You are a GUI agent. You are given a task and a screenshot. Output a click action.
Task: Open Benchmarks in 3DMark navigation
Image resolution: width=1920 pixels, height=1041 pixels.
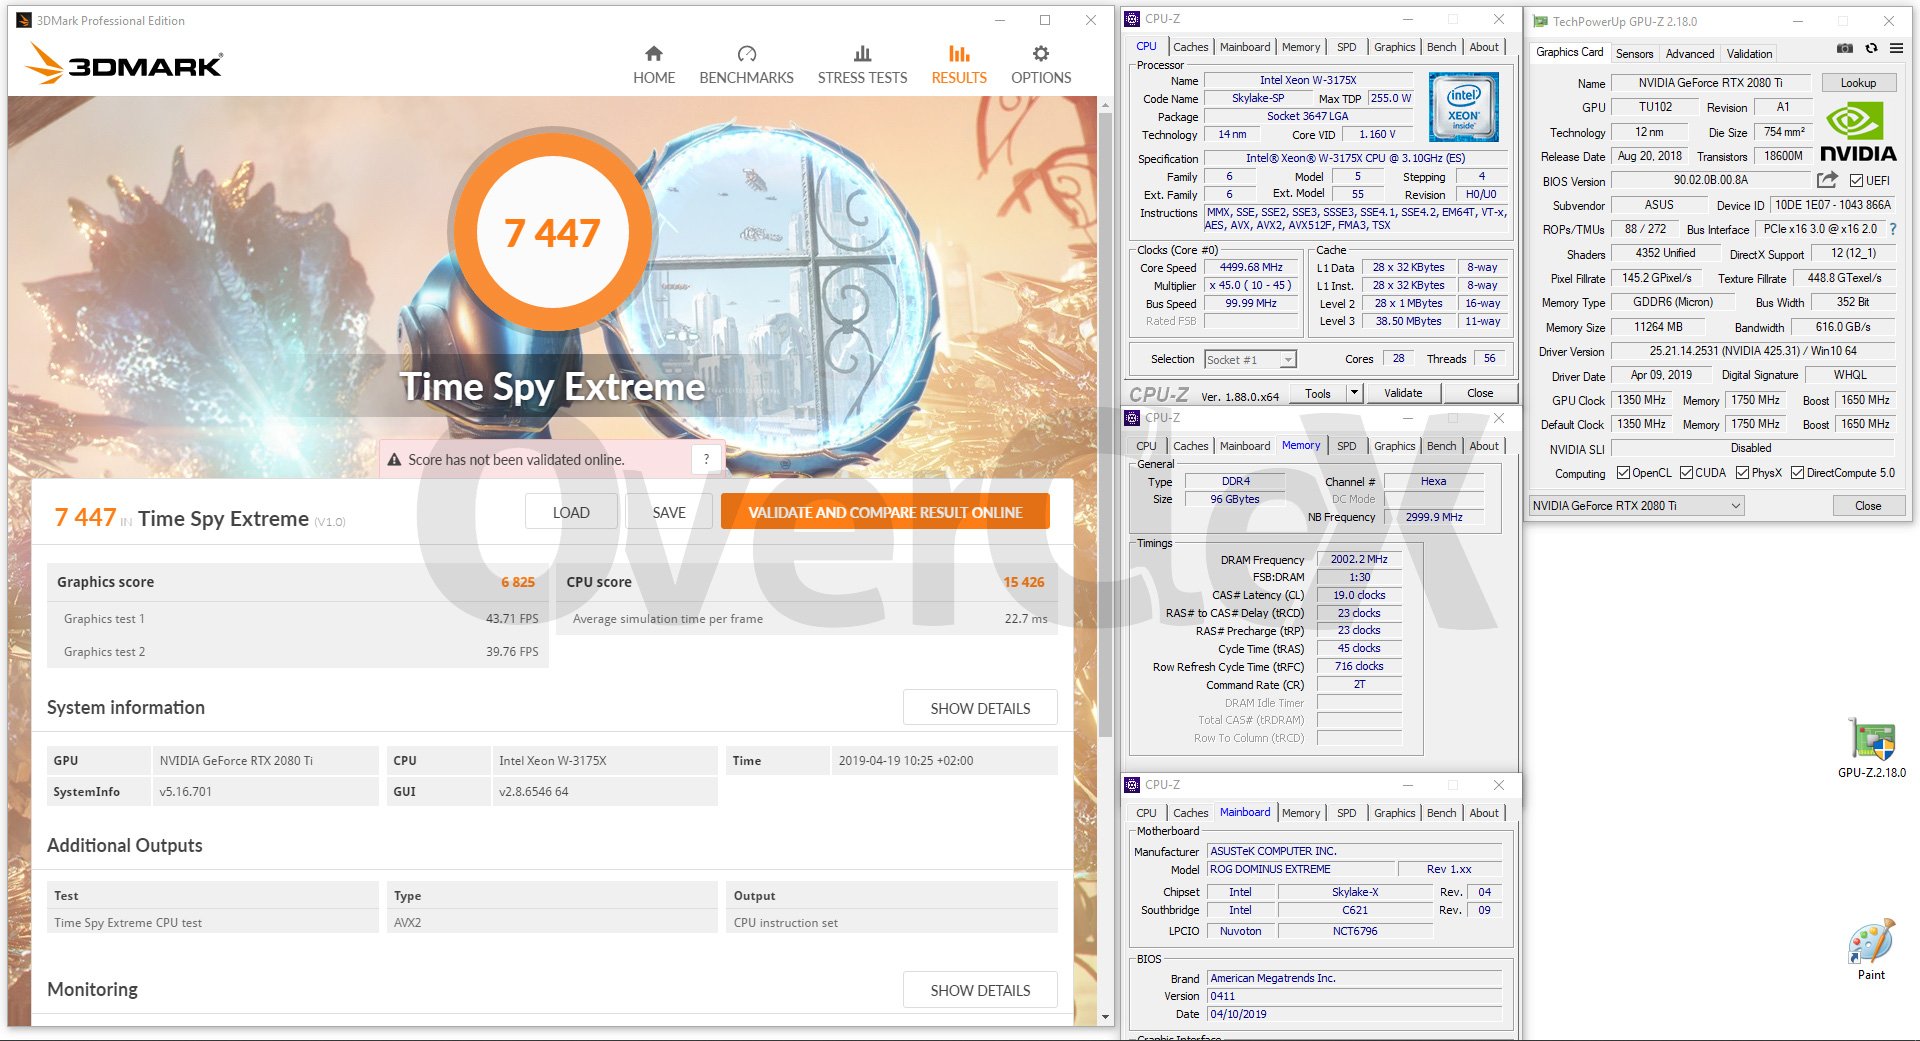click(746, 65)
